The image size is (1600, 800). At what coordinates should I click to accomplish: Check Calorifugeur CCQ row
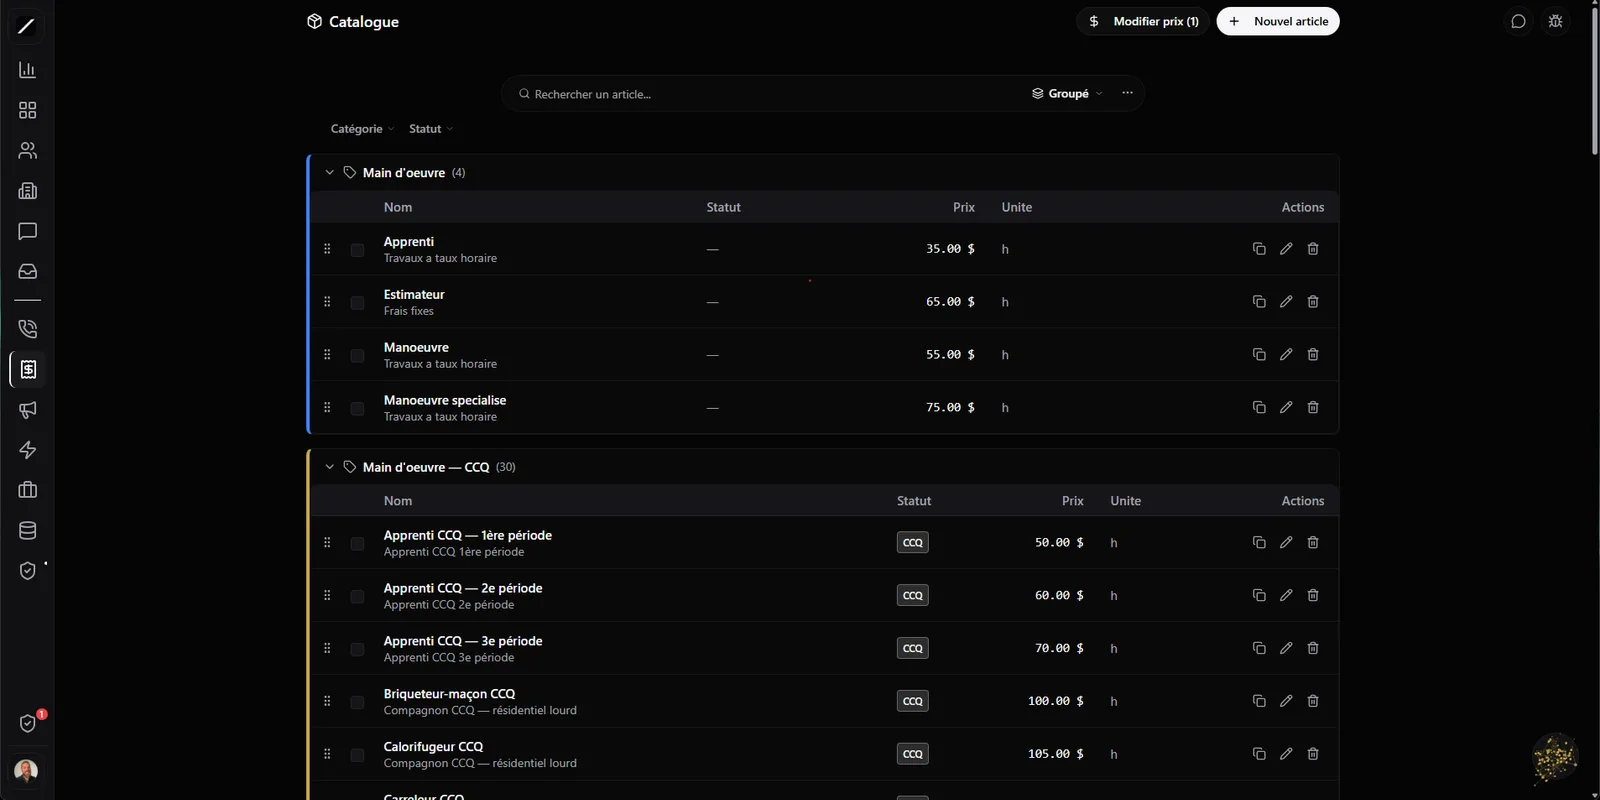[x=357, y=755]
